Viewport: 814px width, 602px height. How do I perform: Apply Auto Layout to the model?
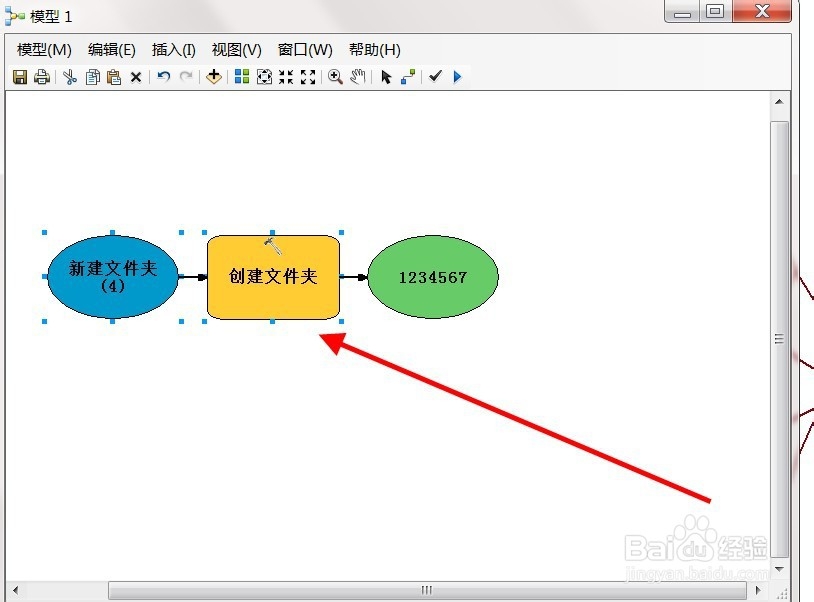click(242, 77)
